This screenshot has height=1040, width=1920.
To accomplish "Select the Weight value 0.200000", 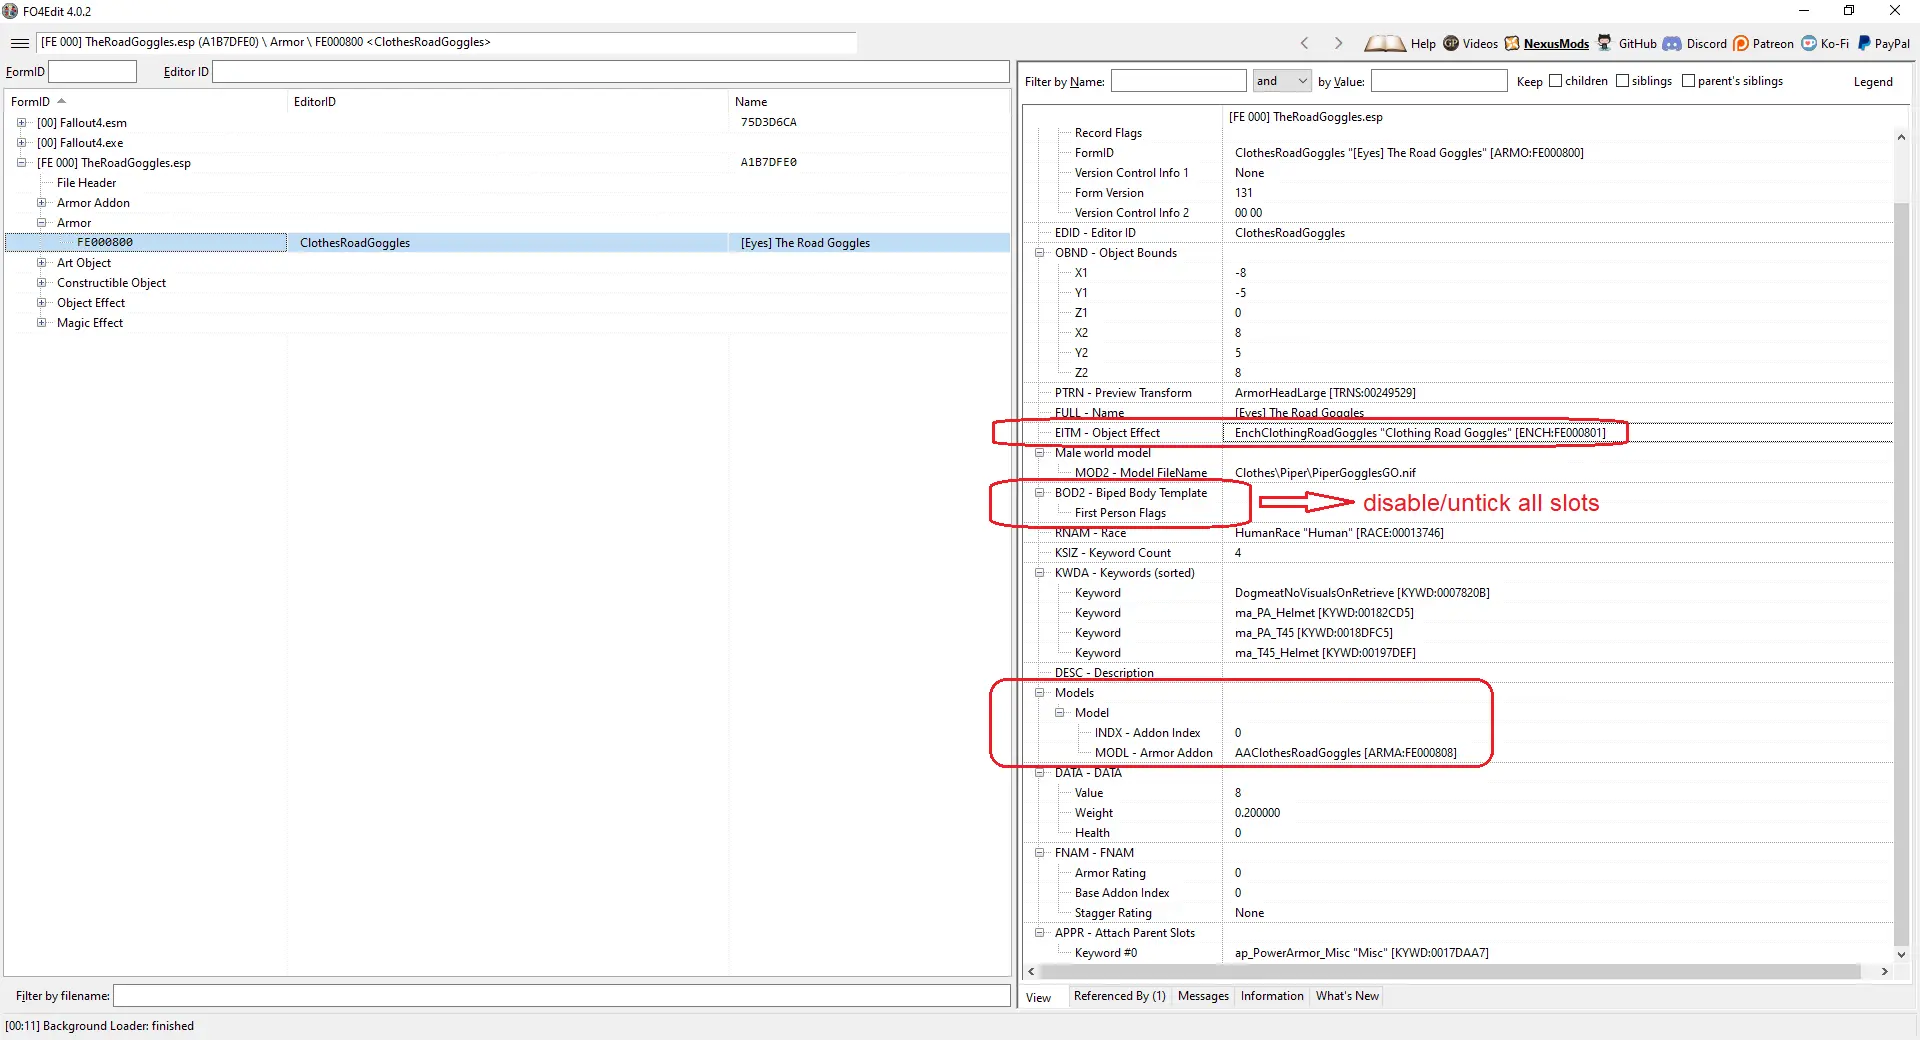I will [x=1257, y=813].
